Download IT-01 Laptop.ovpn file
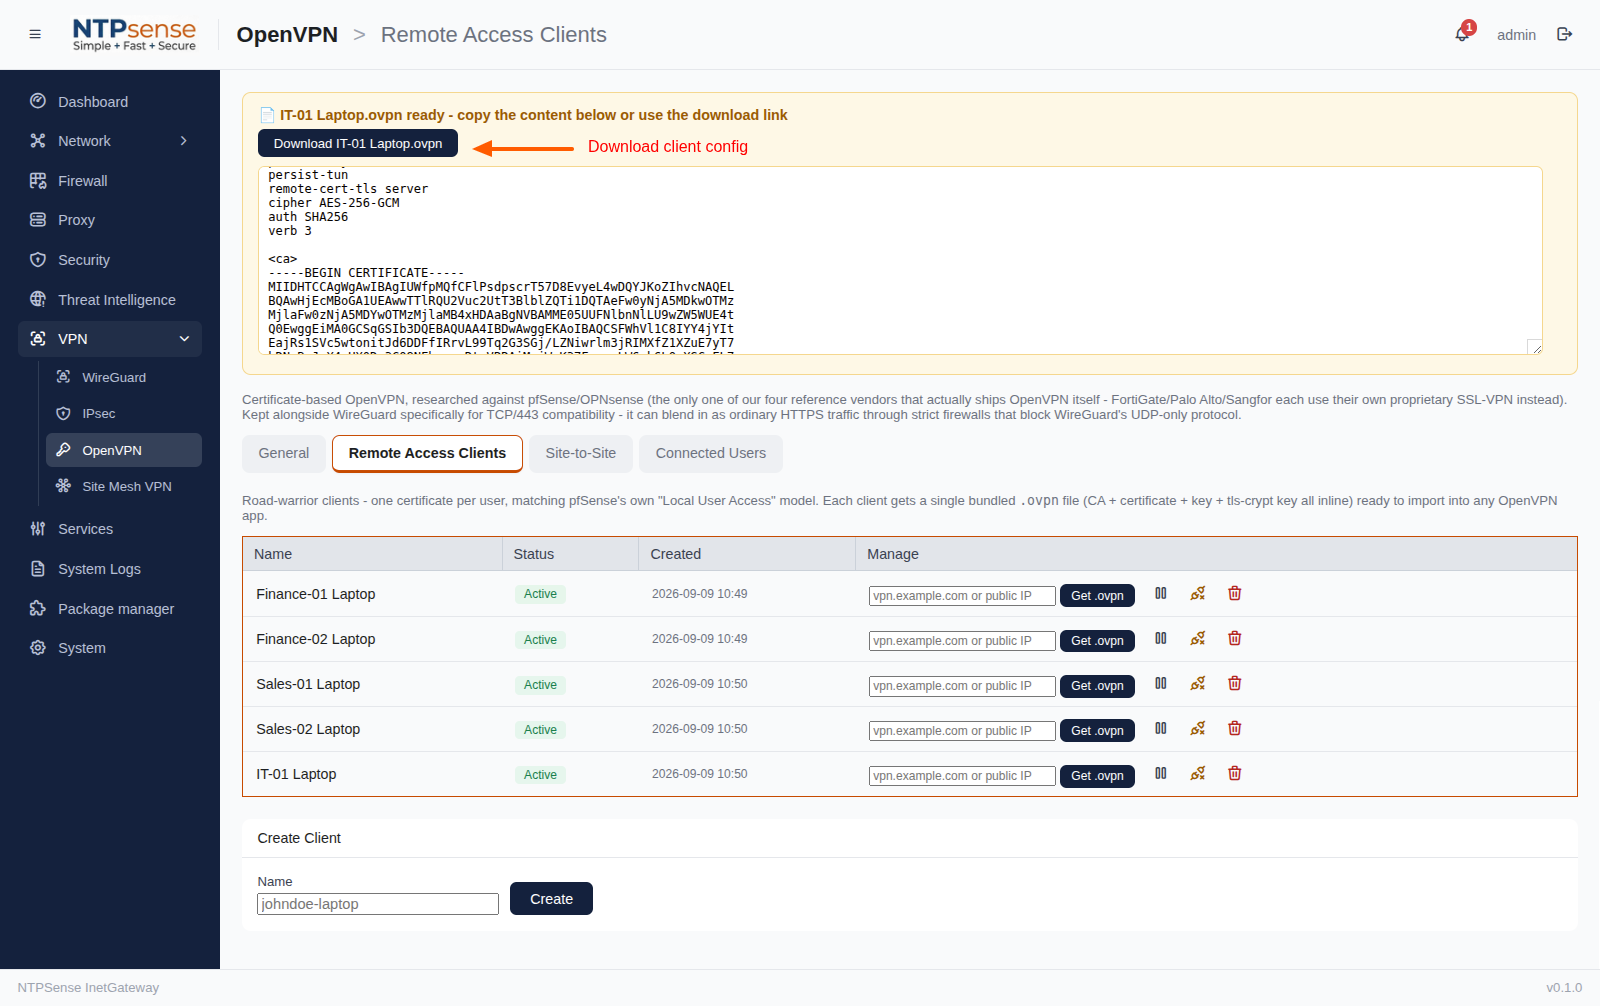 [x=358, y=143]
